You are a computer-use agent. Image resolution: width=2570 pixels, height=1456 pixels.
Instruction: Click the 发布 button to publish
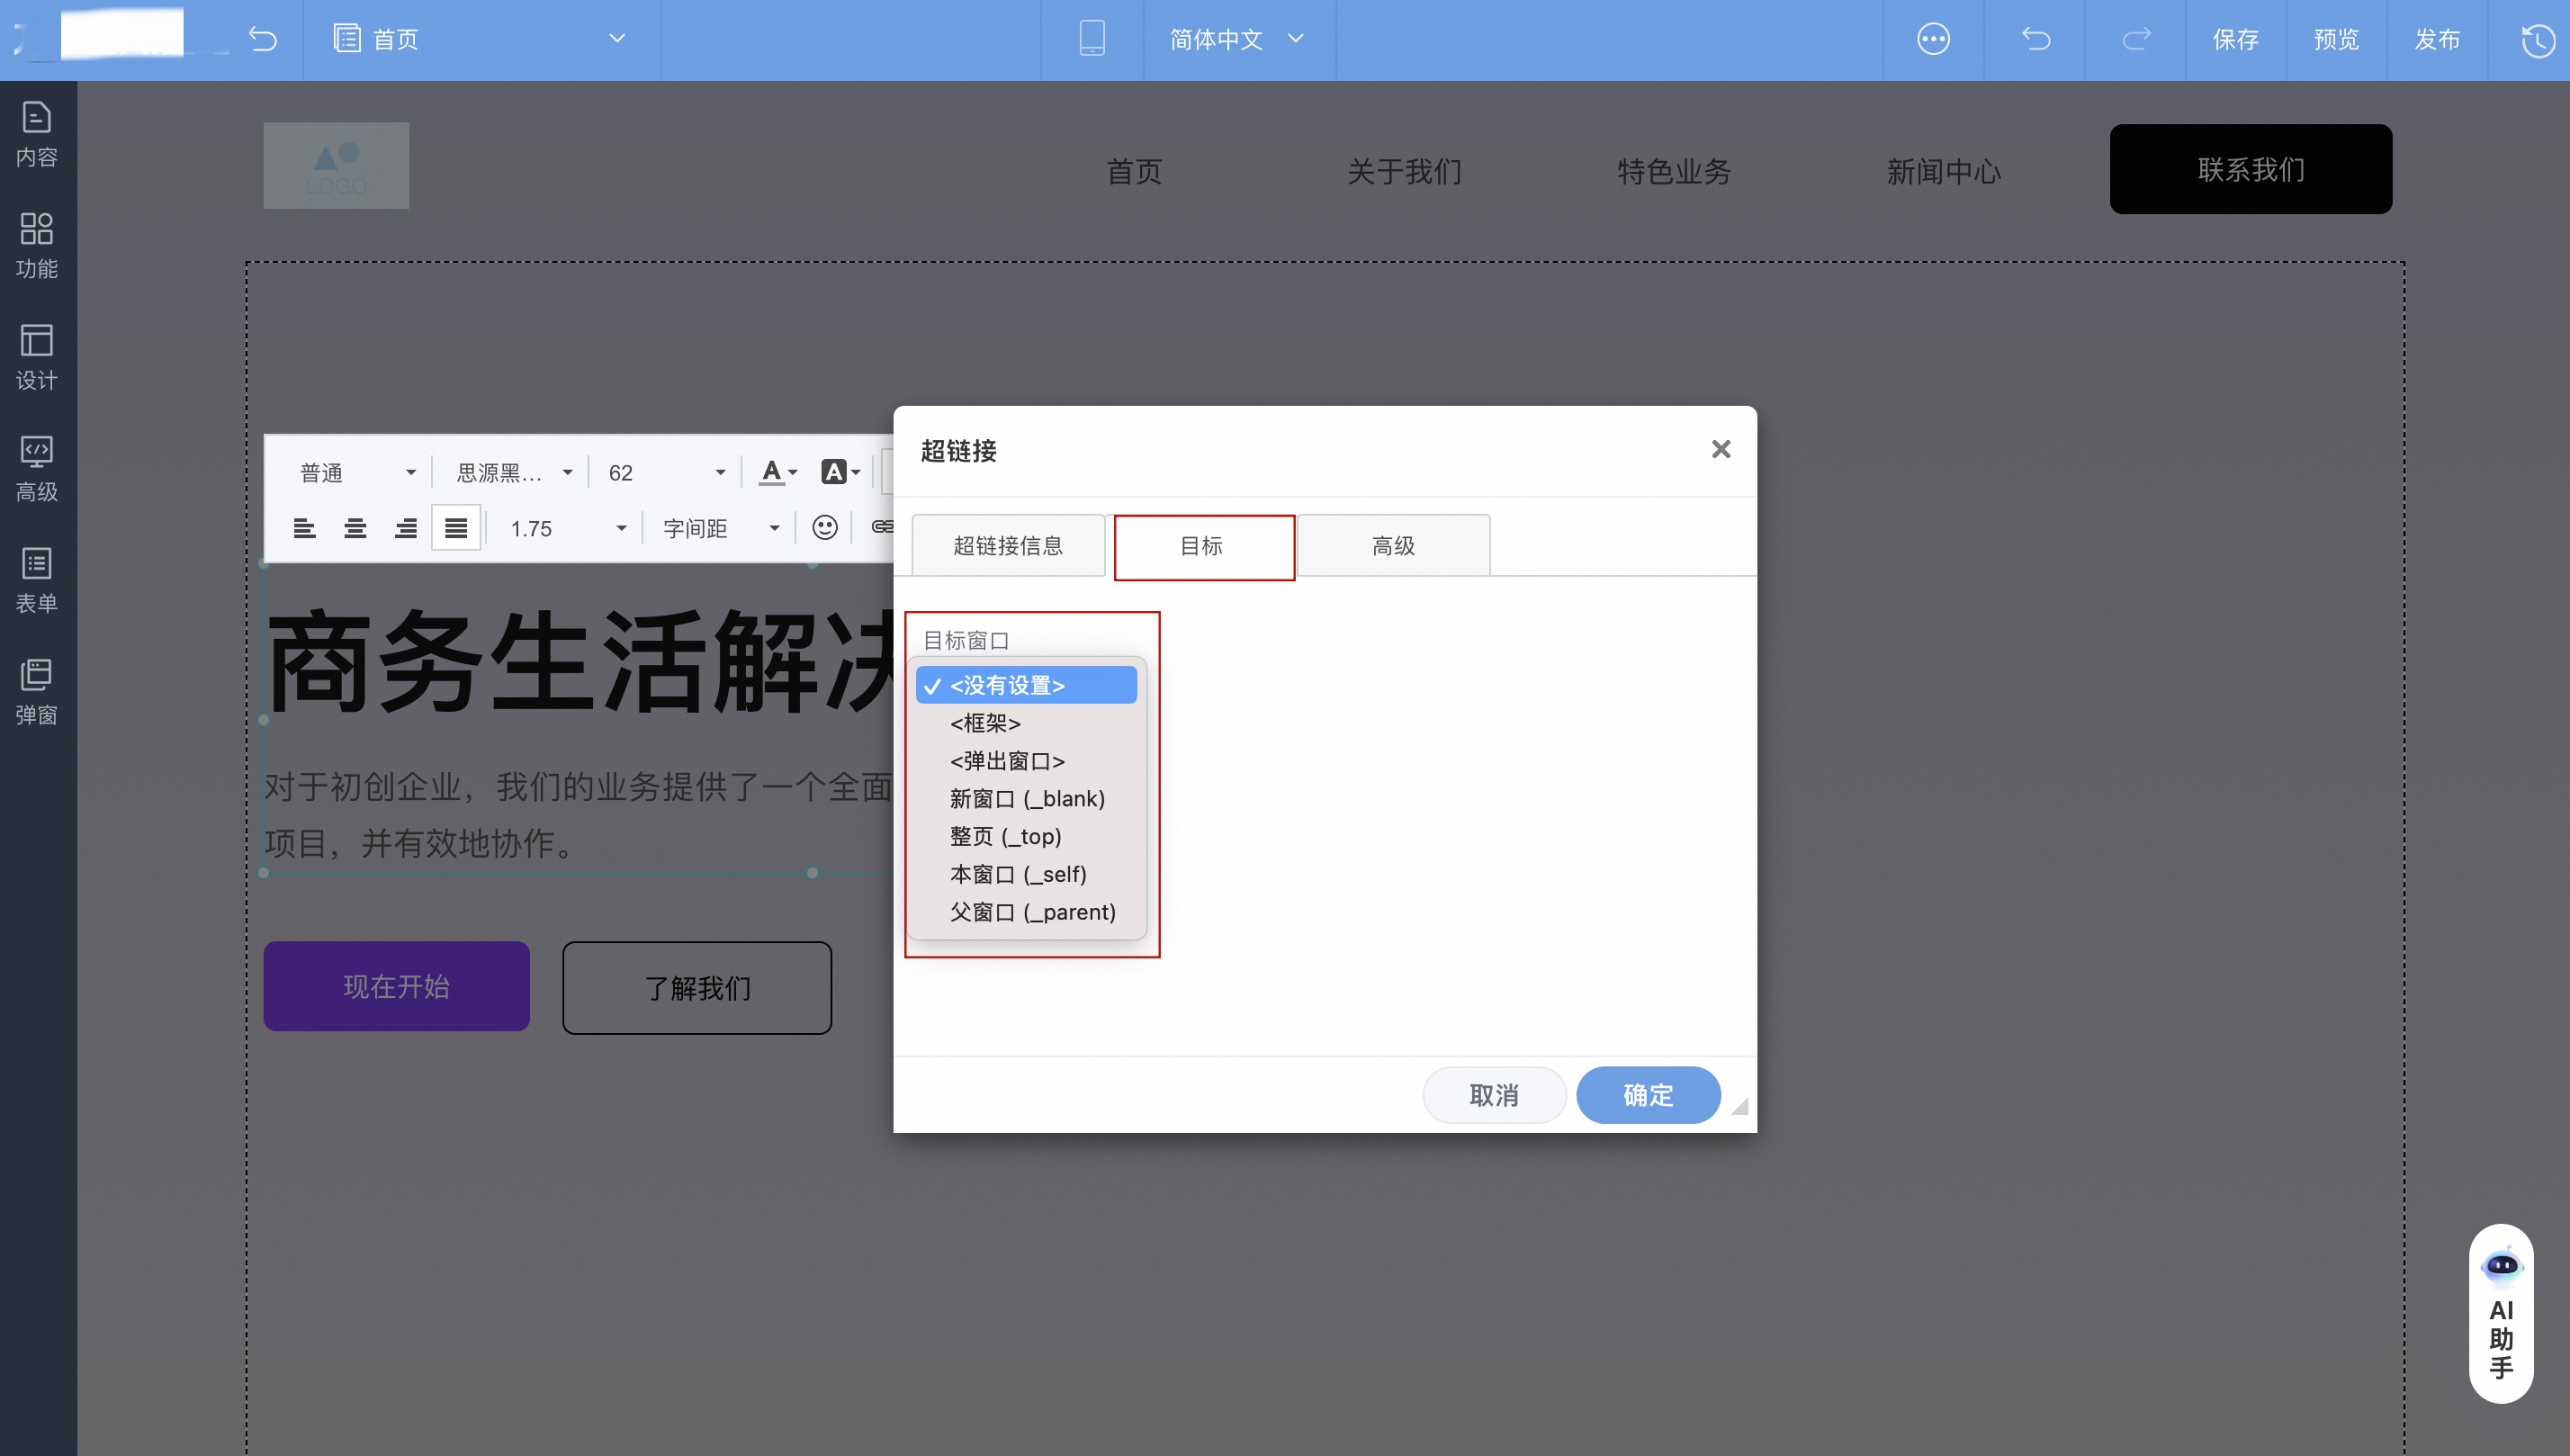pos(2438,40)
